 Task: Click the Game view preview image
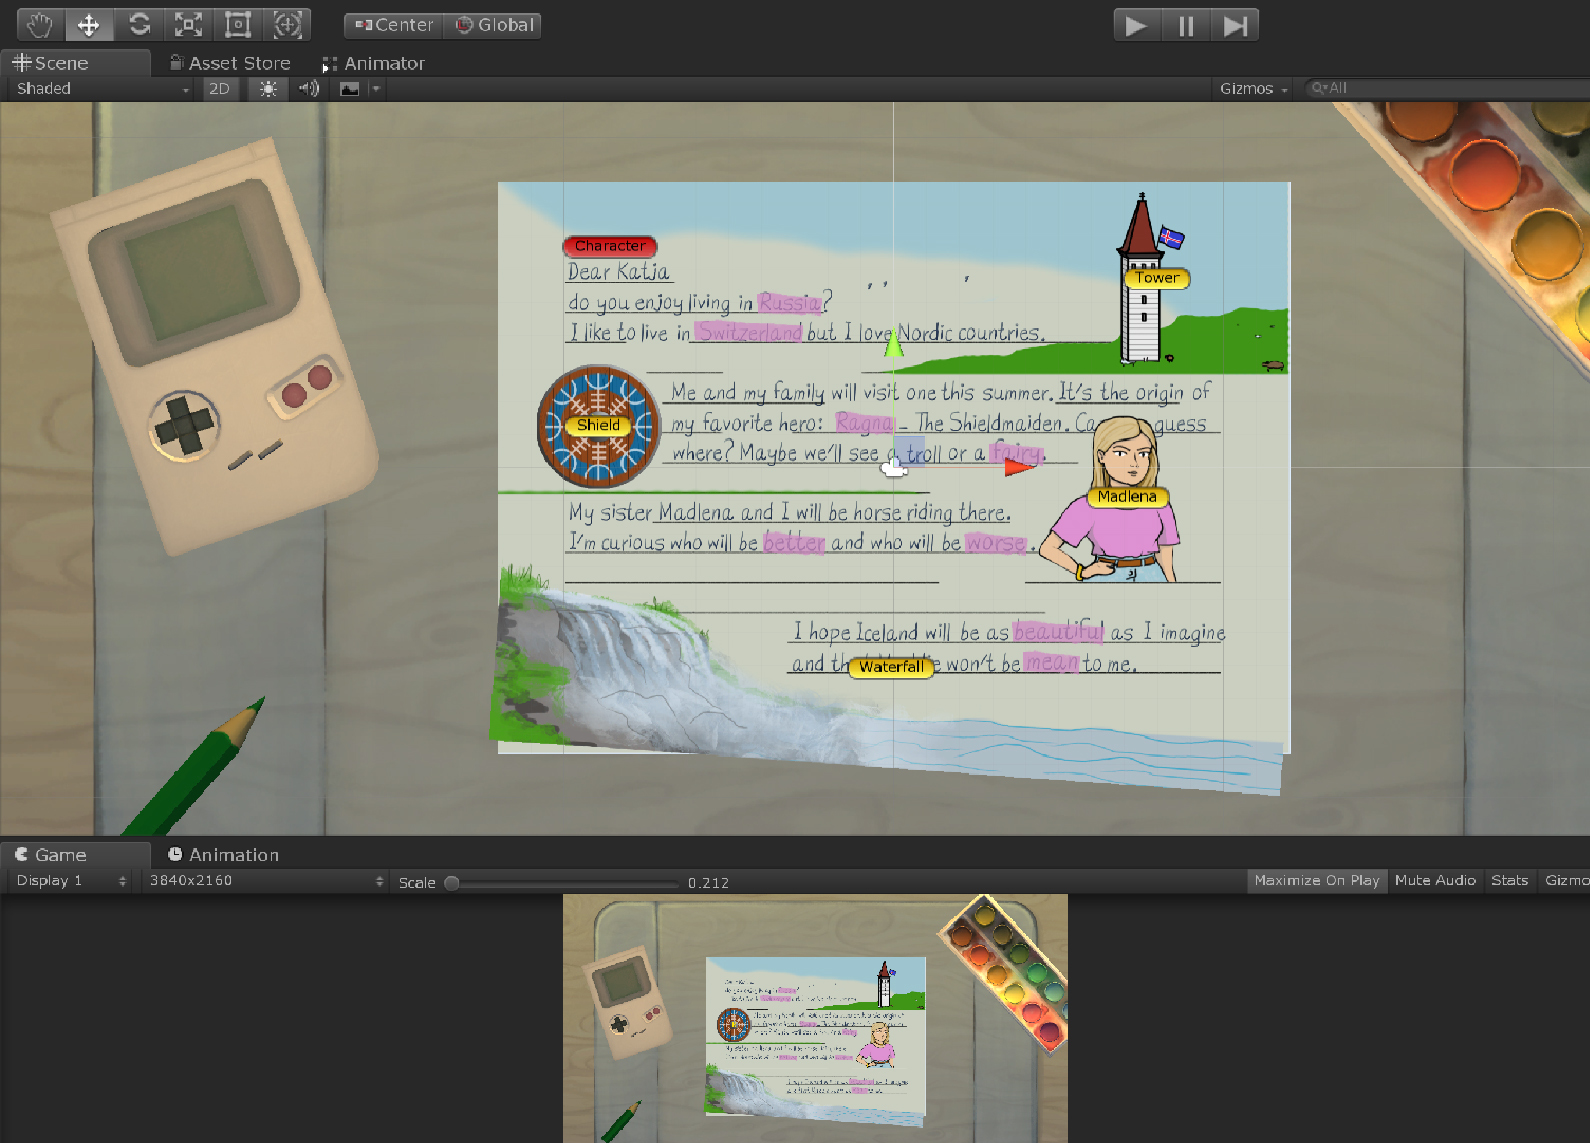(815, 1018)
